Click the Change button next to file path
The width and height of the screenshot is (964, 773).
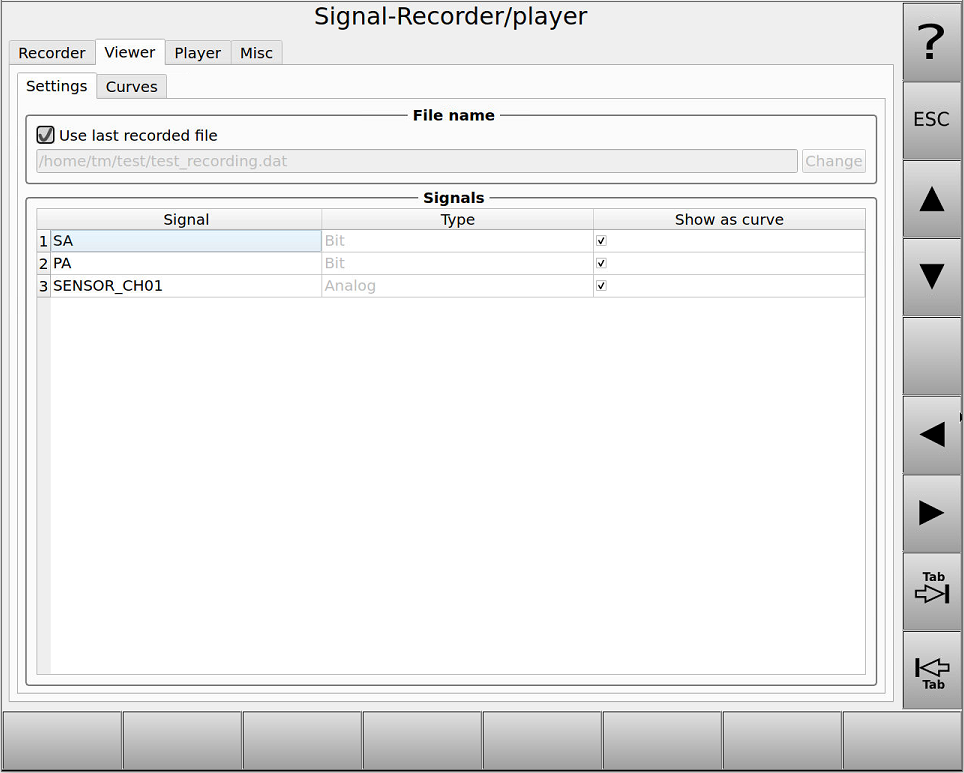[833, 161]
